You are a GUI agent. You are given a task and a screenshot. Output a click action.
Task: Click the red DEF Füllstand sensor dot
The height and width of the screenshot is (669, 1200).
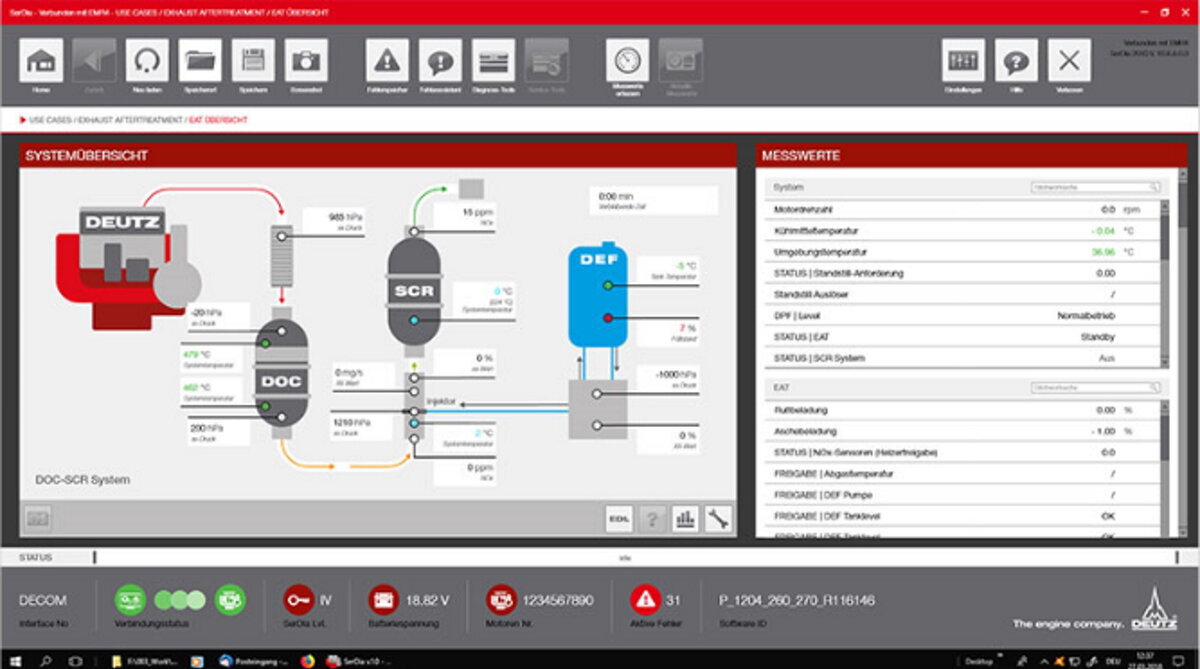(607, 318)
